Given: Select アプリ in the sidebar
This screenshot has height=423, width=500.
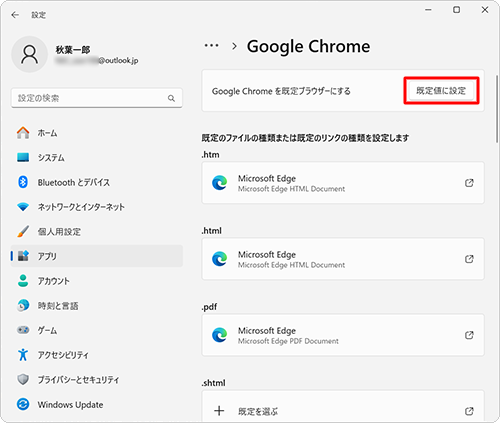Looking at the screenshot, I should 97,256.
